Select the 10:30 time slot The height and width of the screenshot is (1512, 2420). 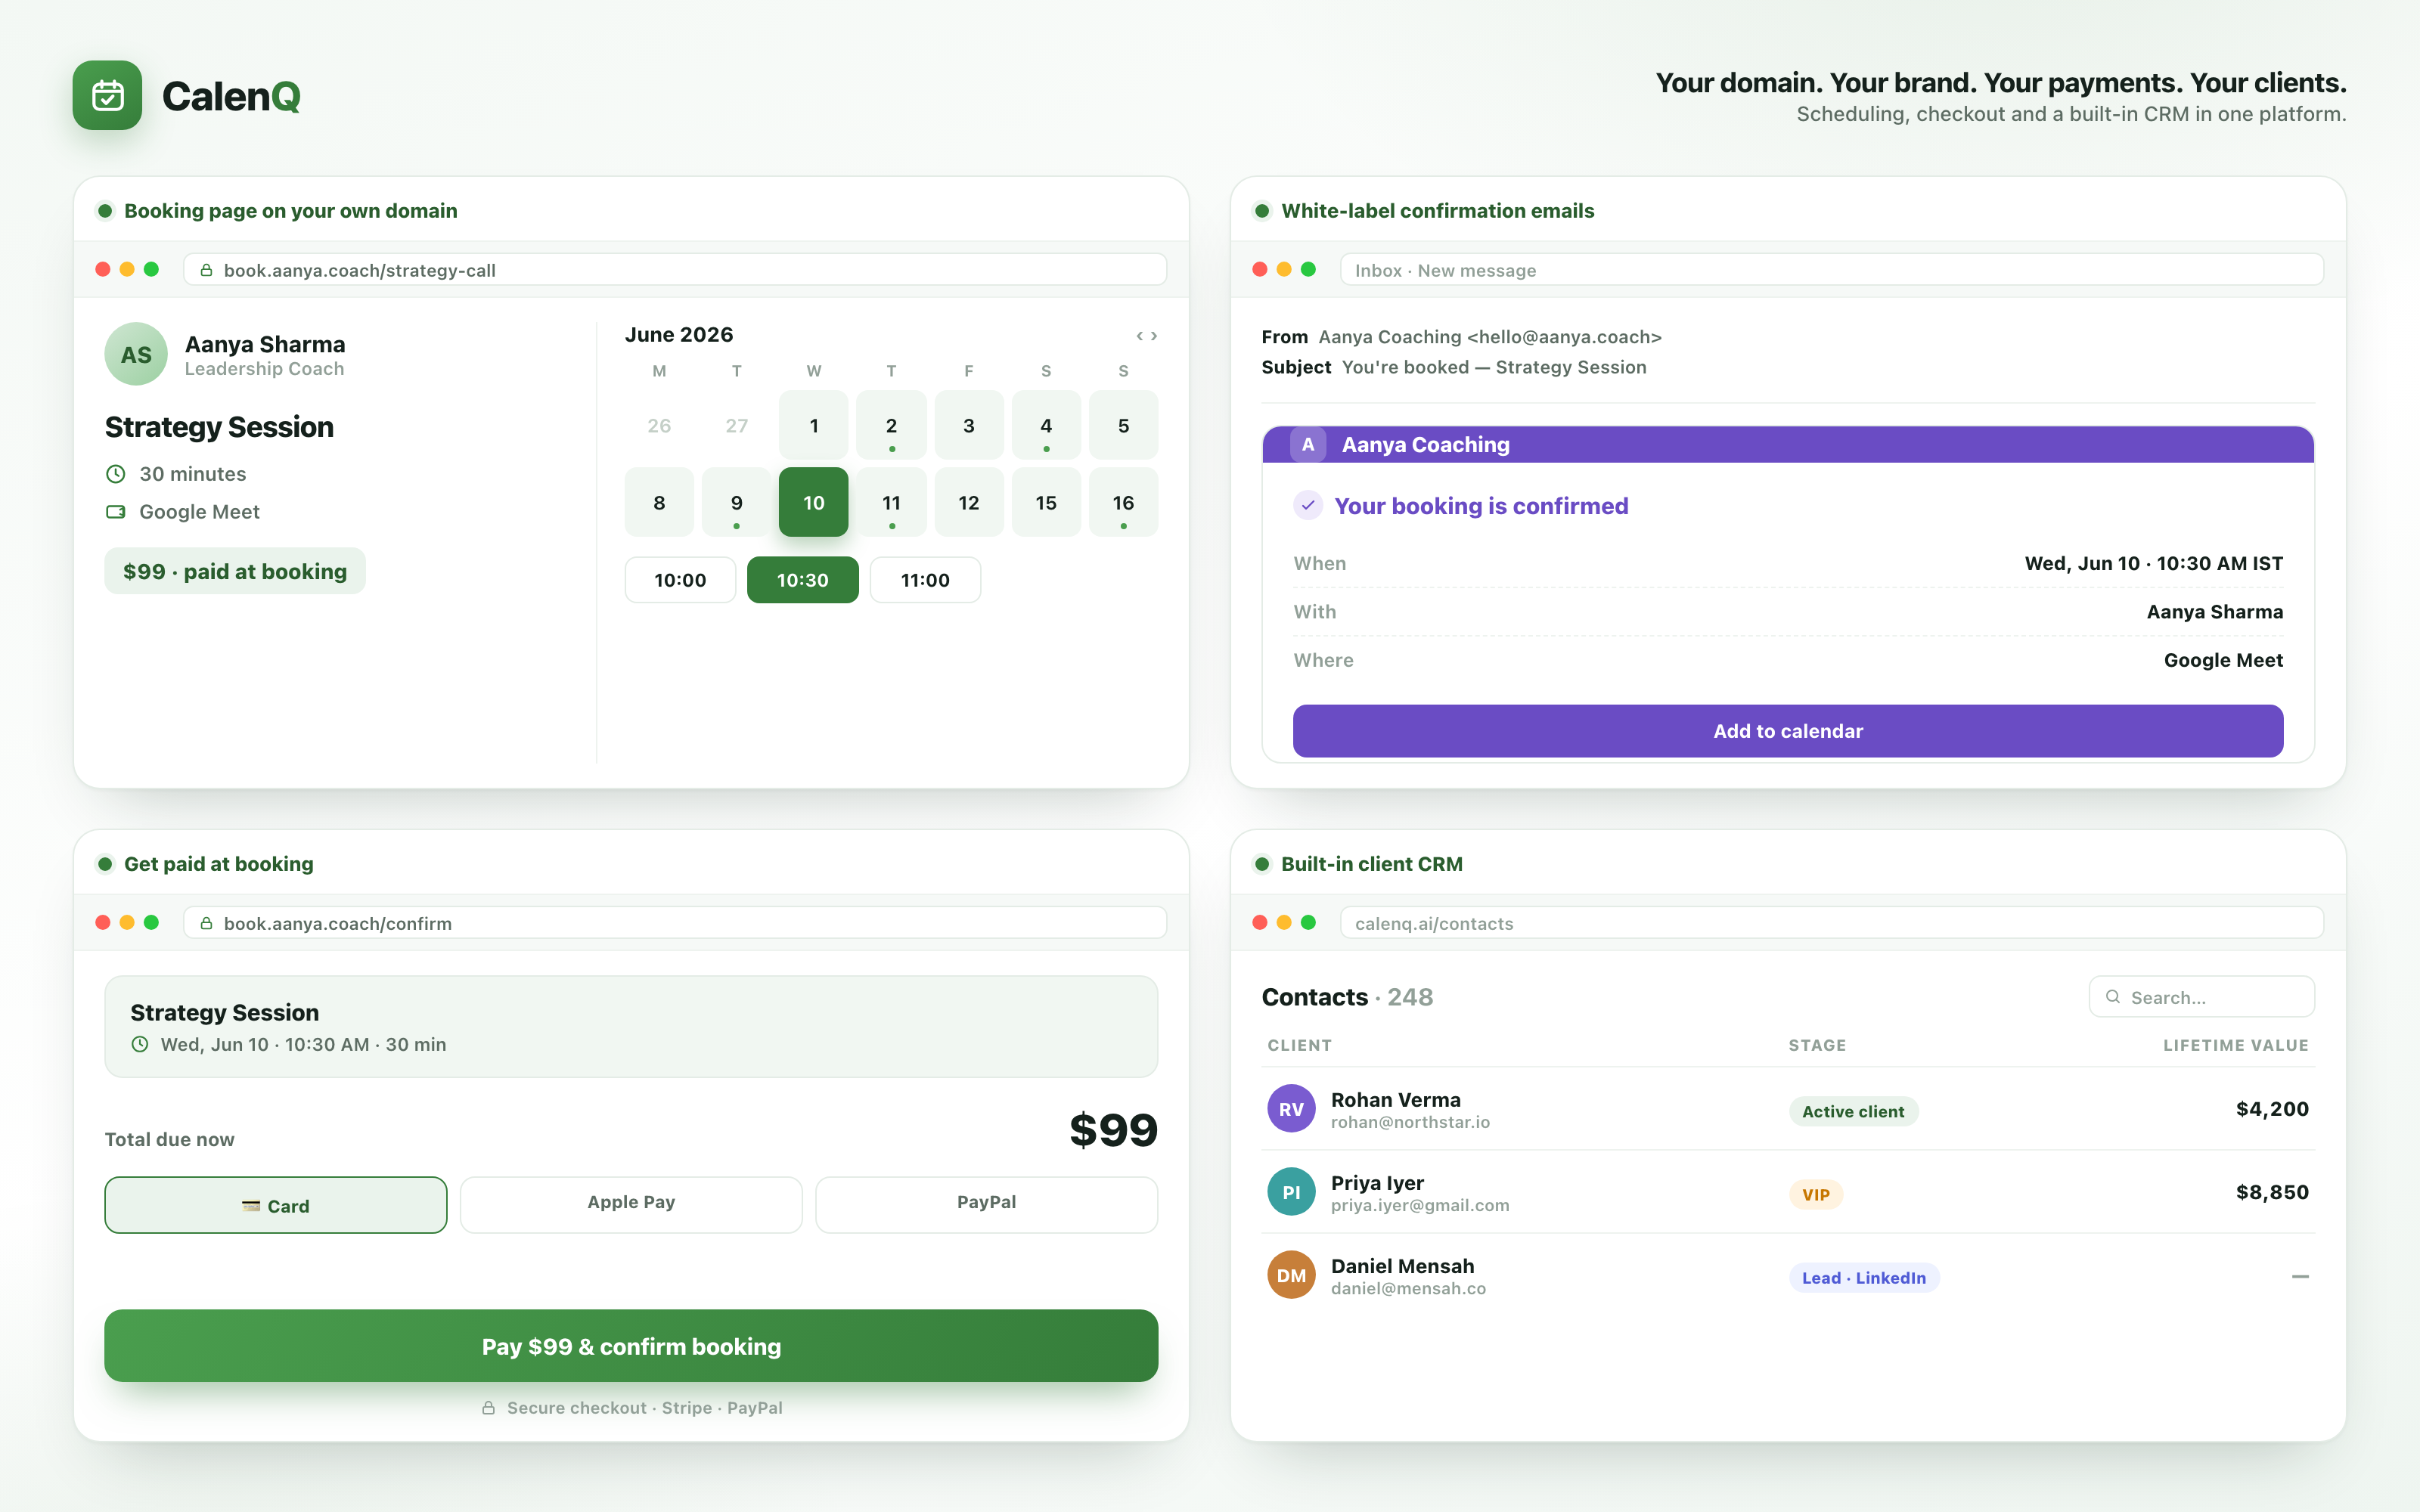(803, 580)
